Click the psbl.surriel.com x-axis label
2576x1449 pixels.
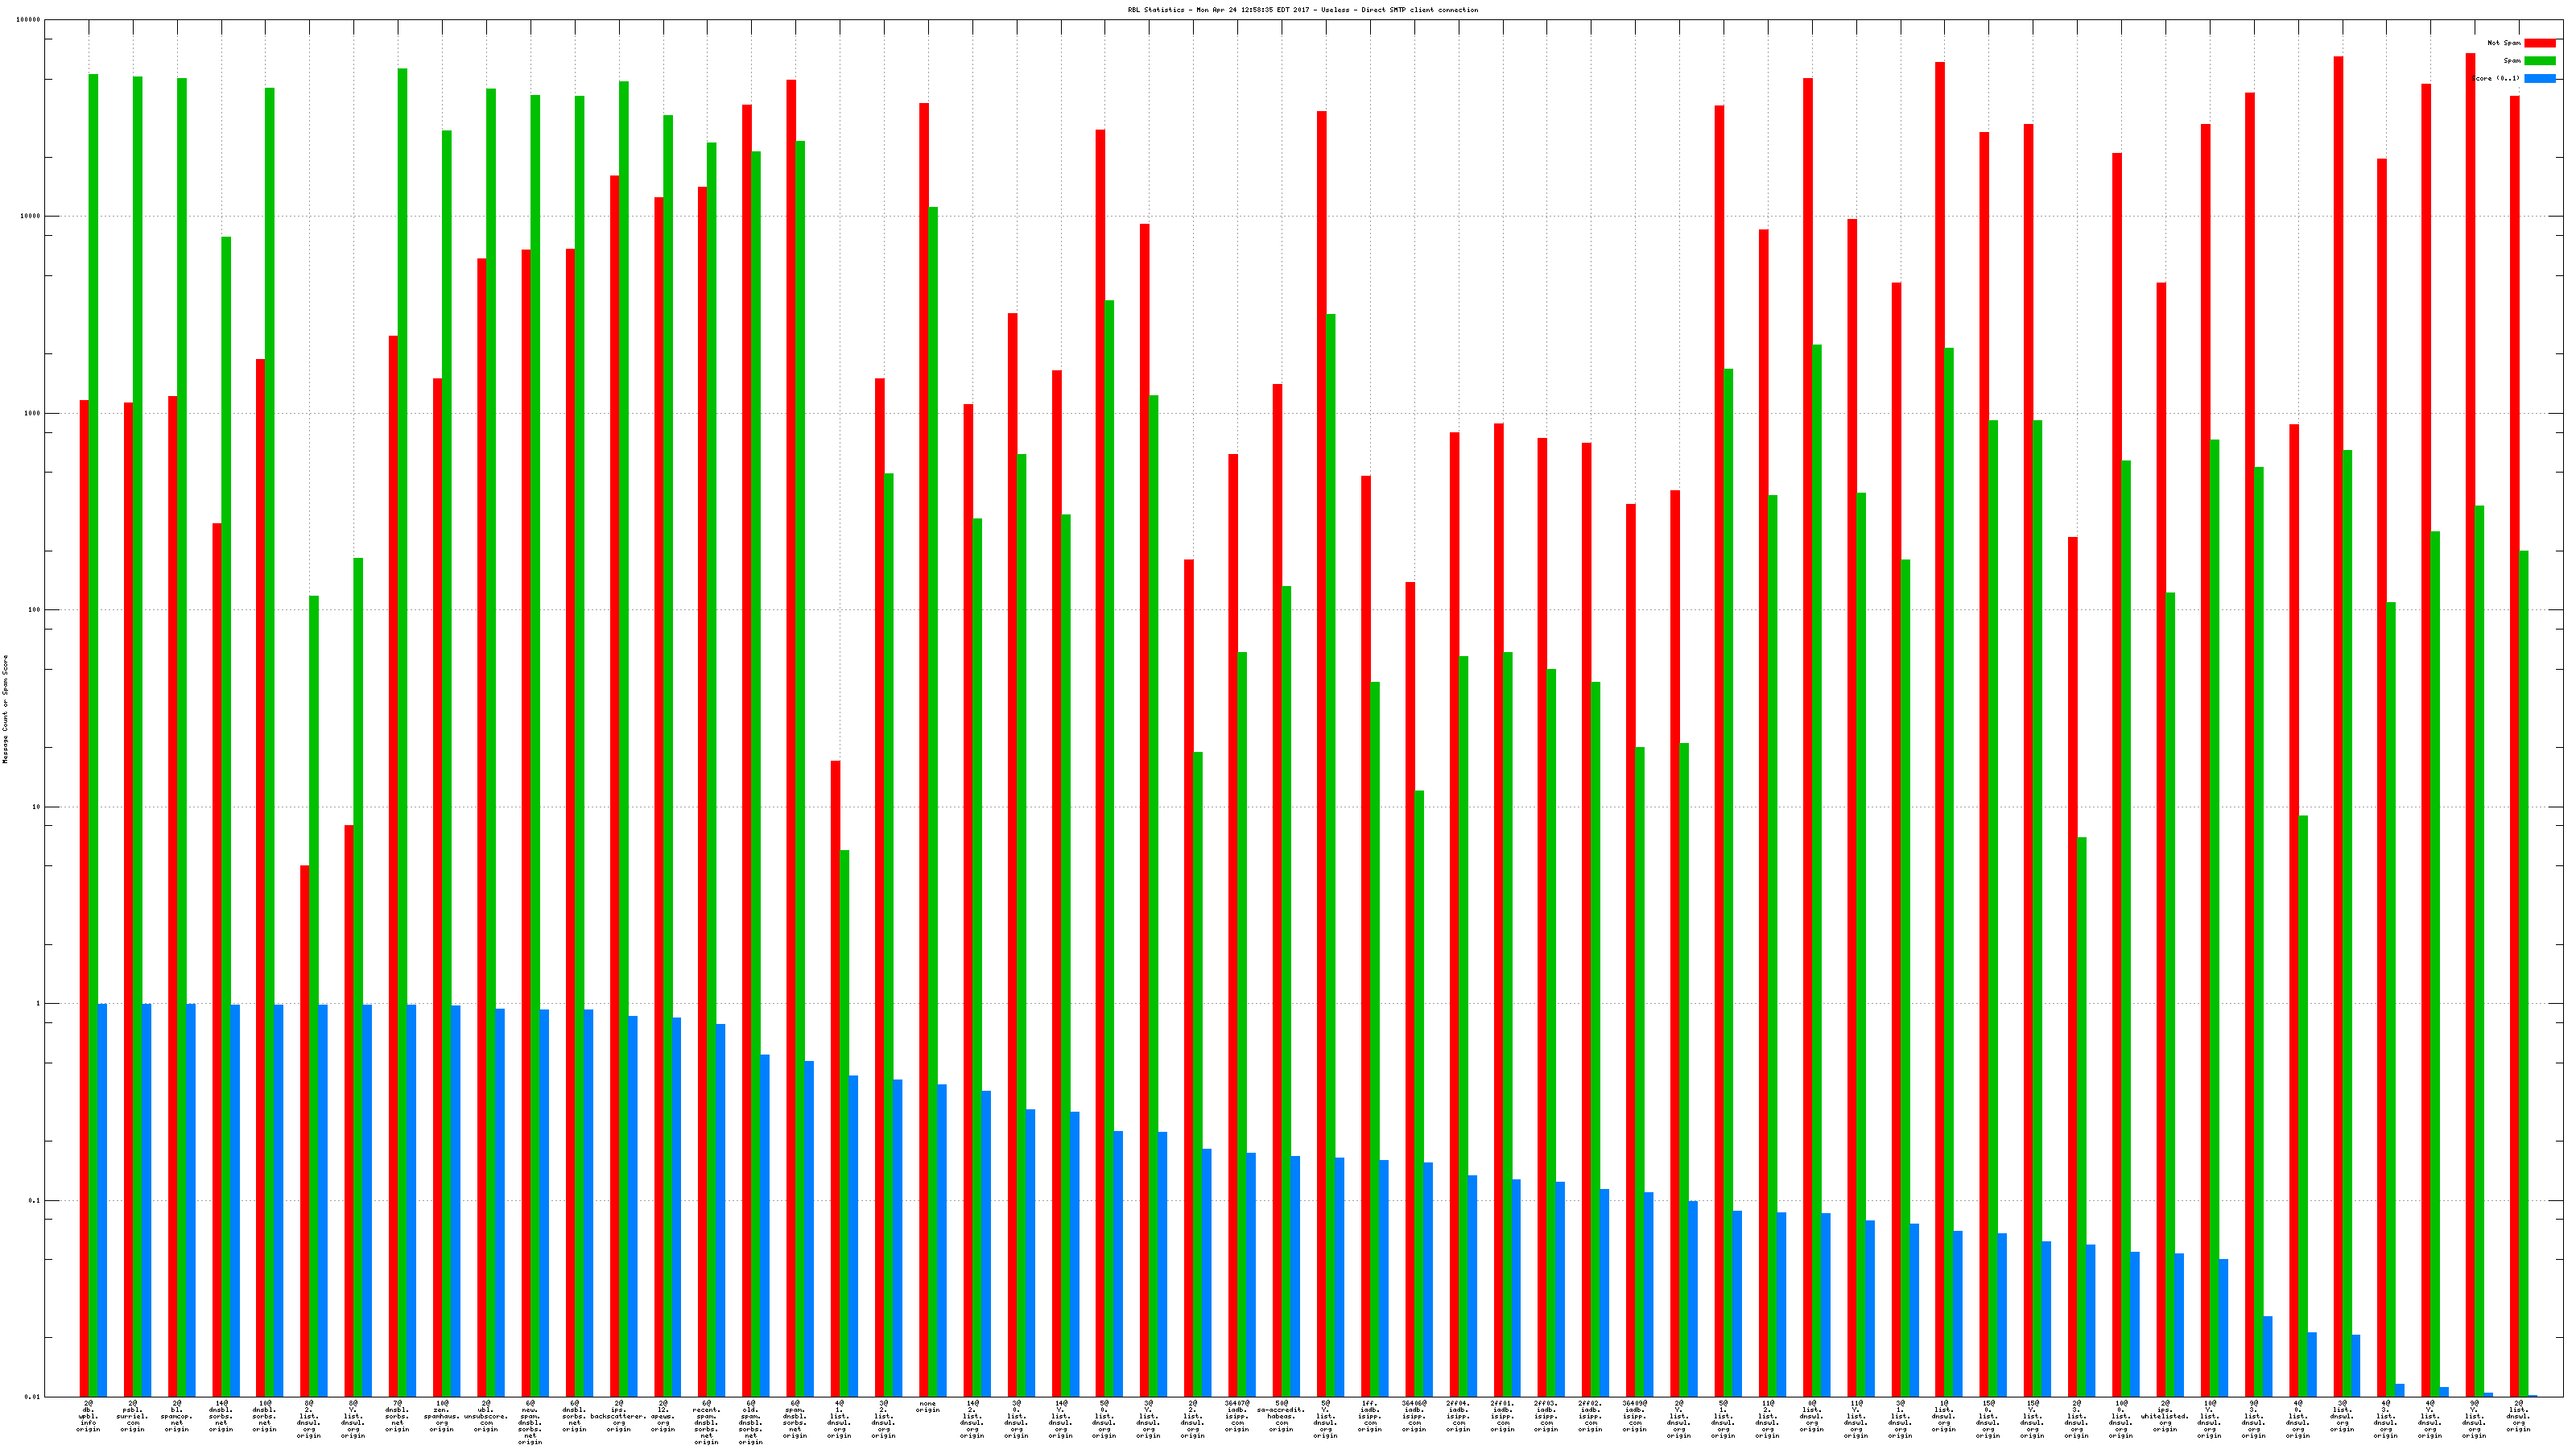[x=132, y=1416]
